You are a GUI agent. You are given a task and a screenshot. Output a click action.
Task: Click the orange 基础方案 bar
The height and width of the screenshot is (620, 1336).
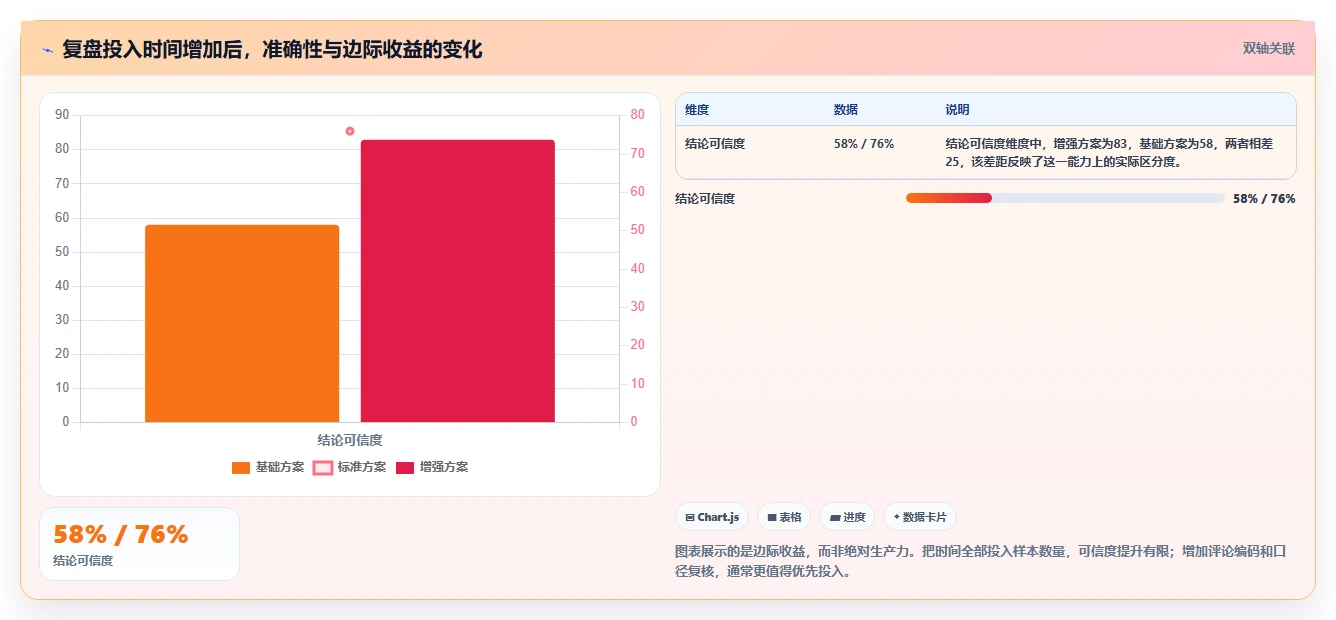coord(242,323)
